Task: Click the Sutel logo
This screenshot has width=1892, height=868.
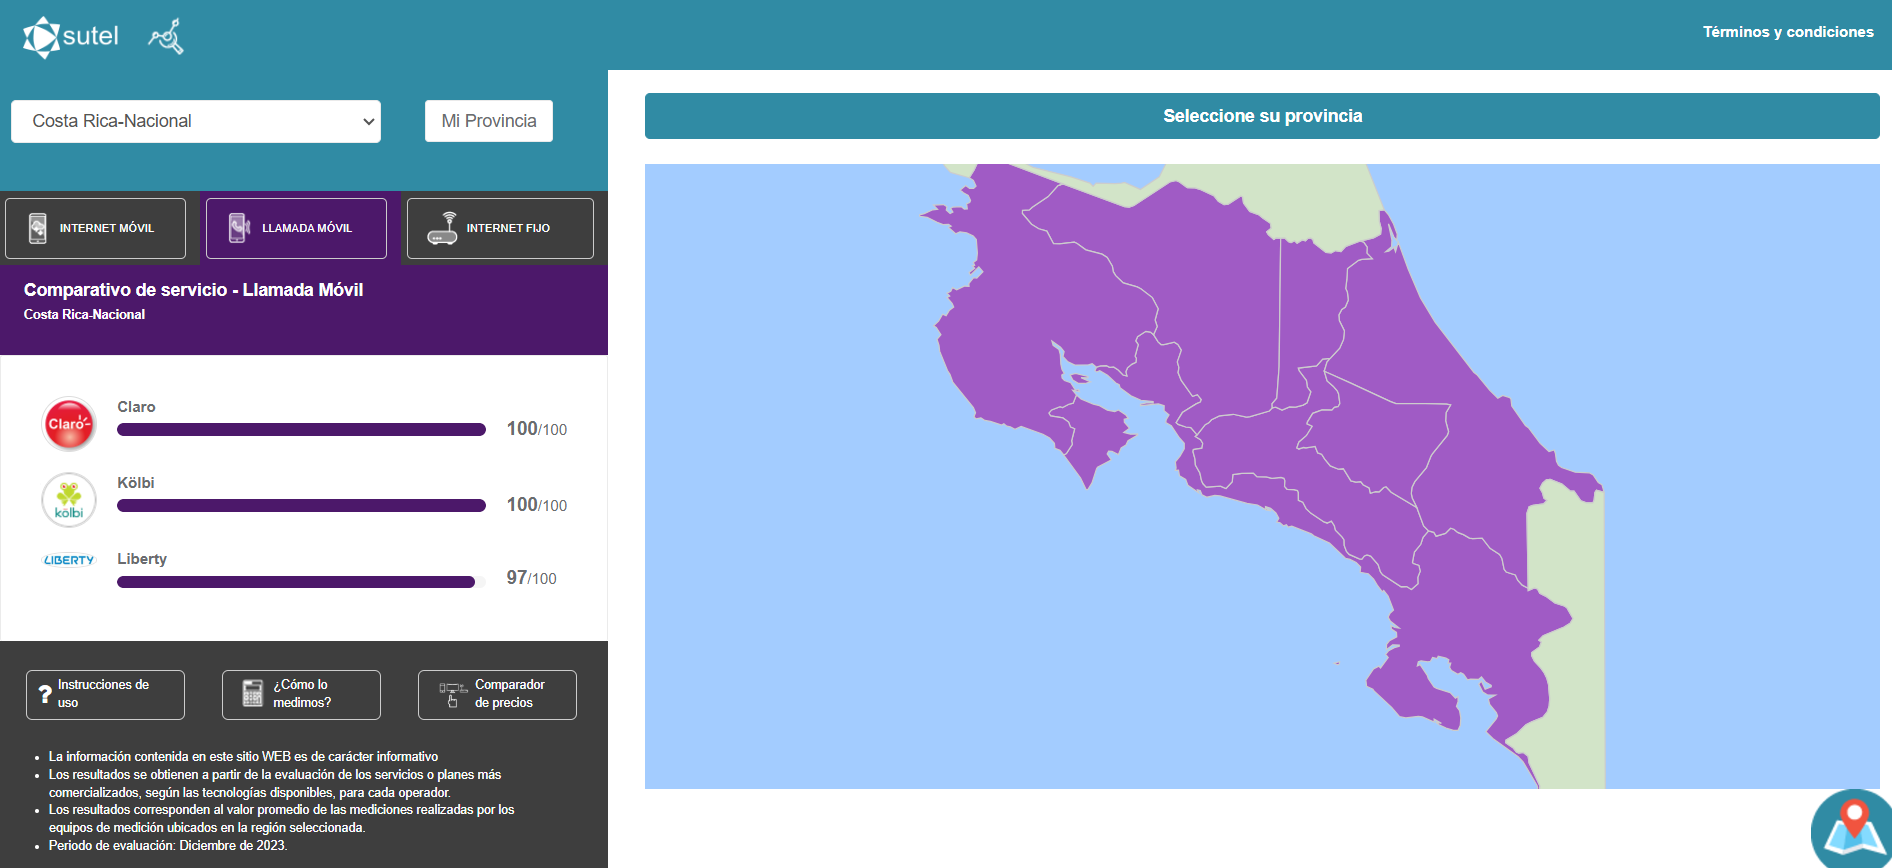Action: coord(70,37)
